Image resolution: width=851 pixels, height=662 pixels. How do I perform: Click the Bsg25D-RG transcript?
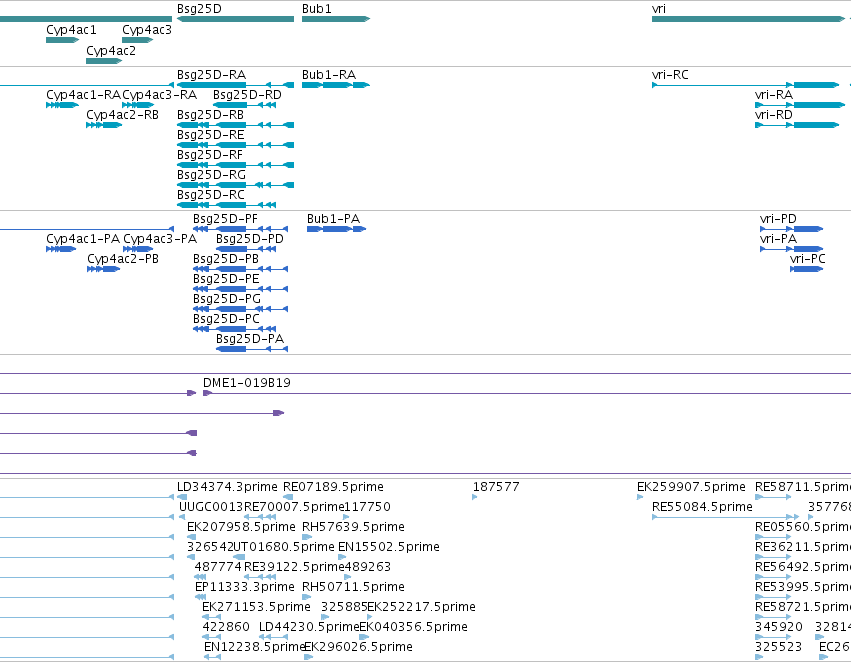click(236, 185)
